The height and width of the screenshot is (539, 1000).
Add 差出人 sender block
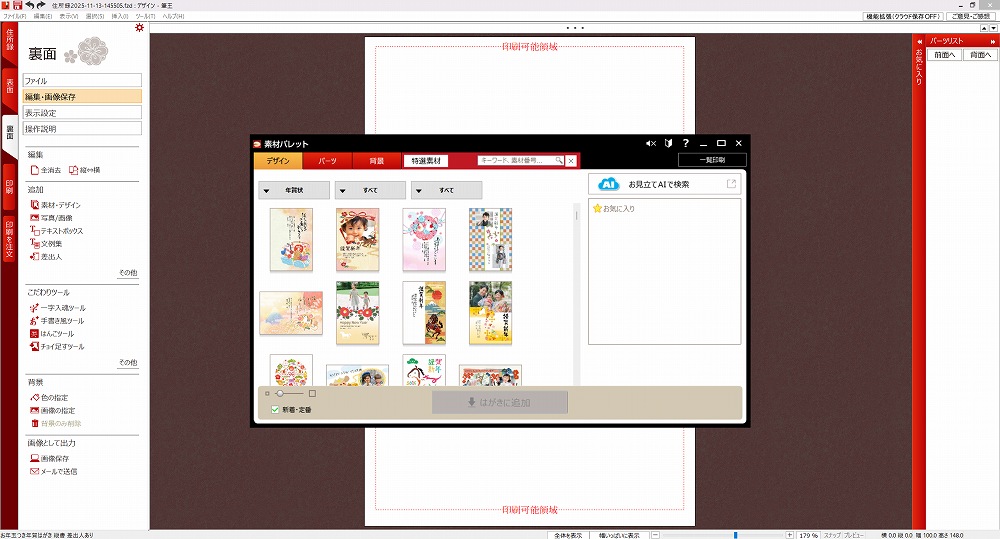(46, 256)
